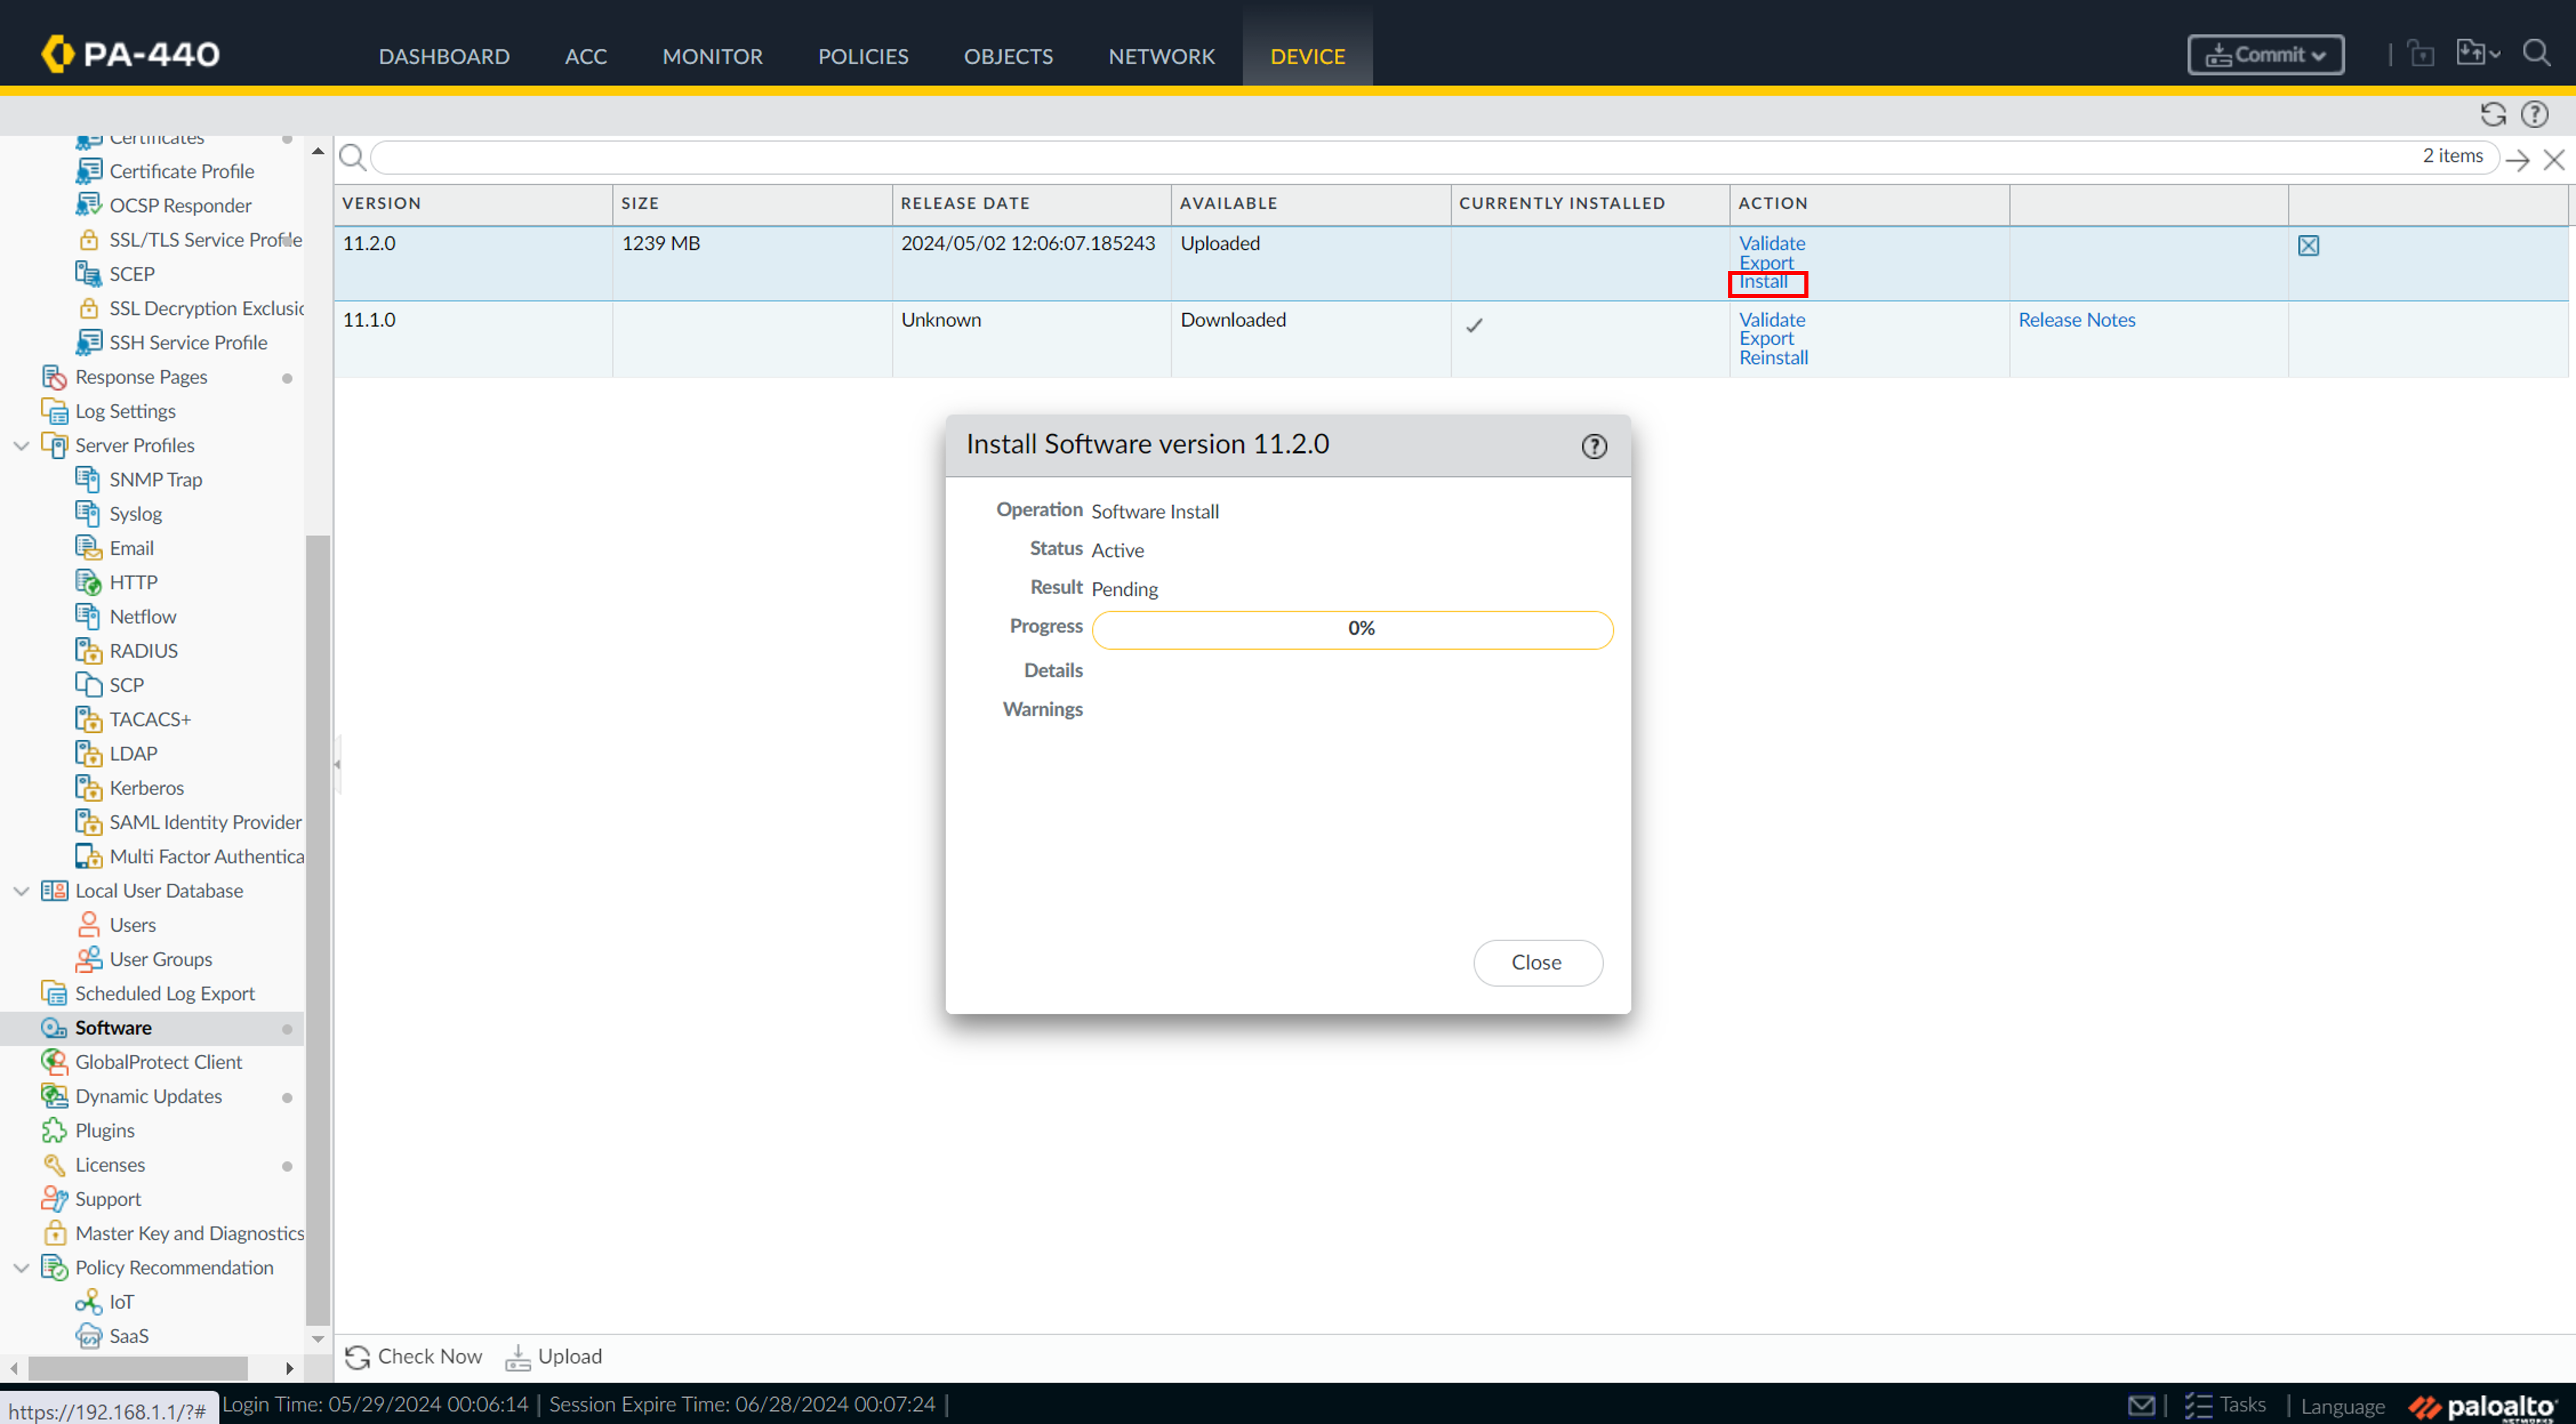Click the Upload software icon
Screen dimensions: 2576x1424
pos(517,1357)
